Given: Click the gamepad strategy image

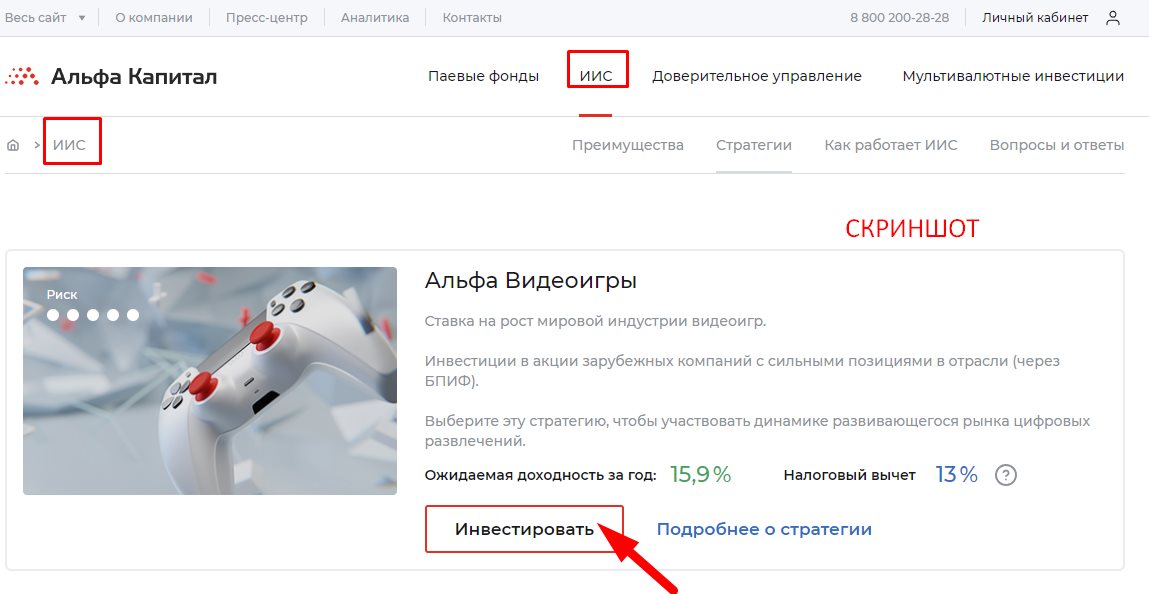Looking at the screenshot, I should click(x=210, y=381).
